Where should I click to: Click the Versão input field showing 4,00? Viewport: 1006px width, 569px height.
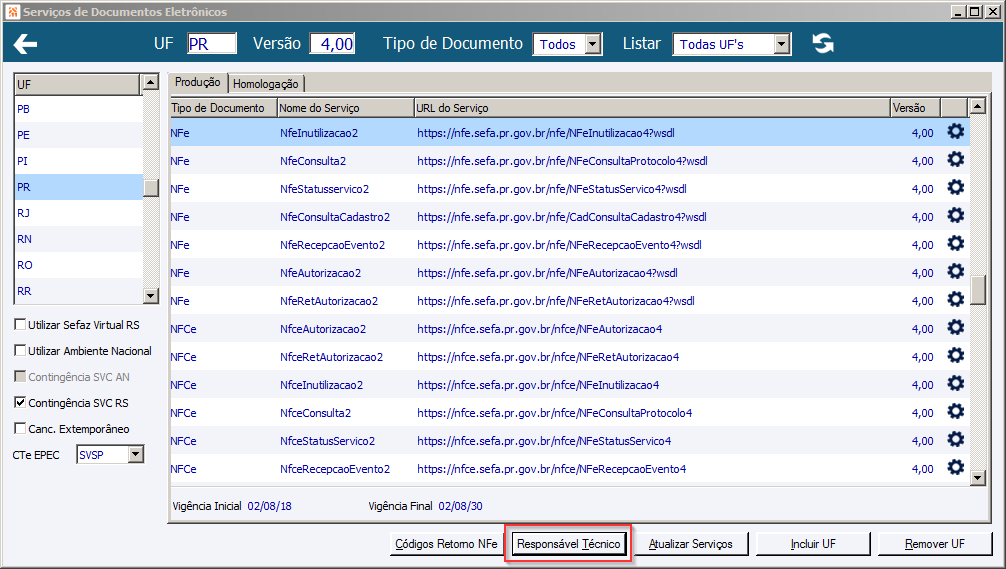coord(332,44)
